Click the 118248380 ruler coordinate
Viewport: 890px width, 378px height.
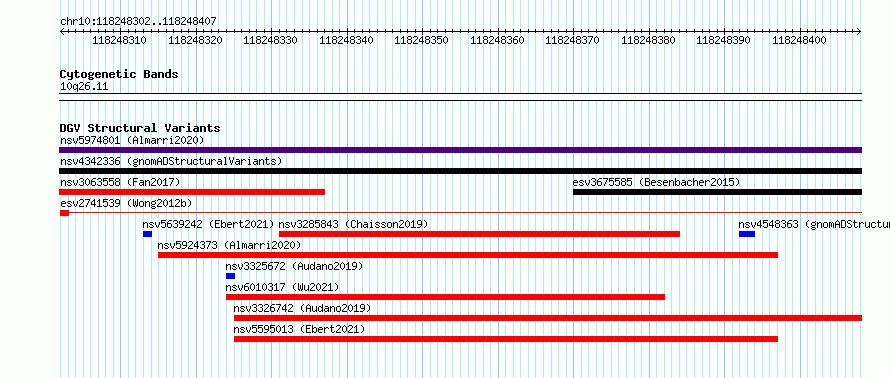click(648, 40)
